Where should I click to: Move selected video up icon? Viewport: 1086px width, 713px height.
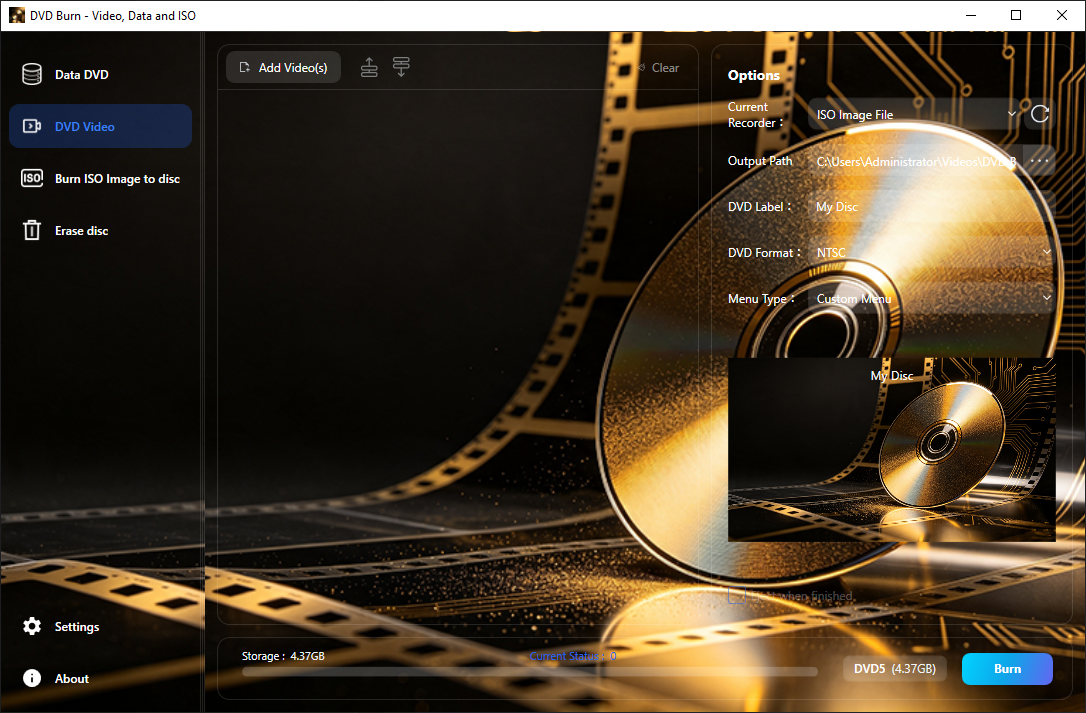point(369,67)
